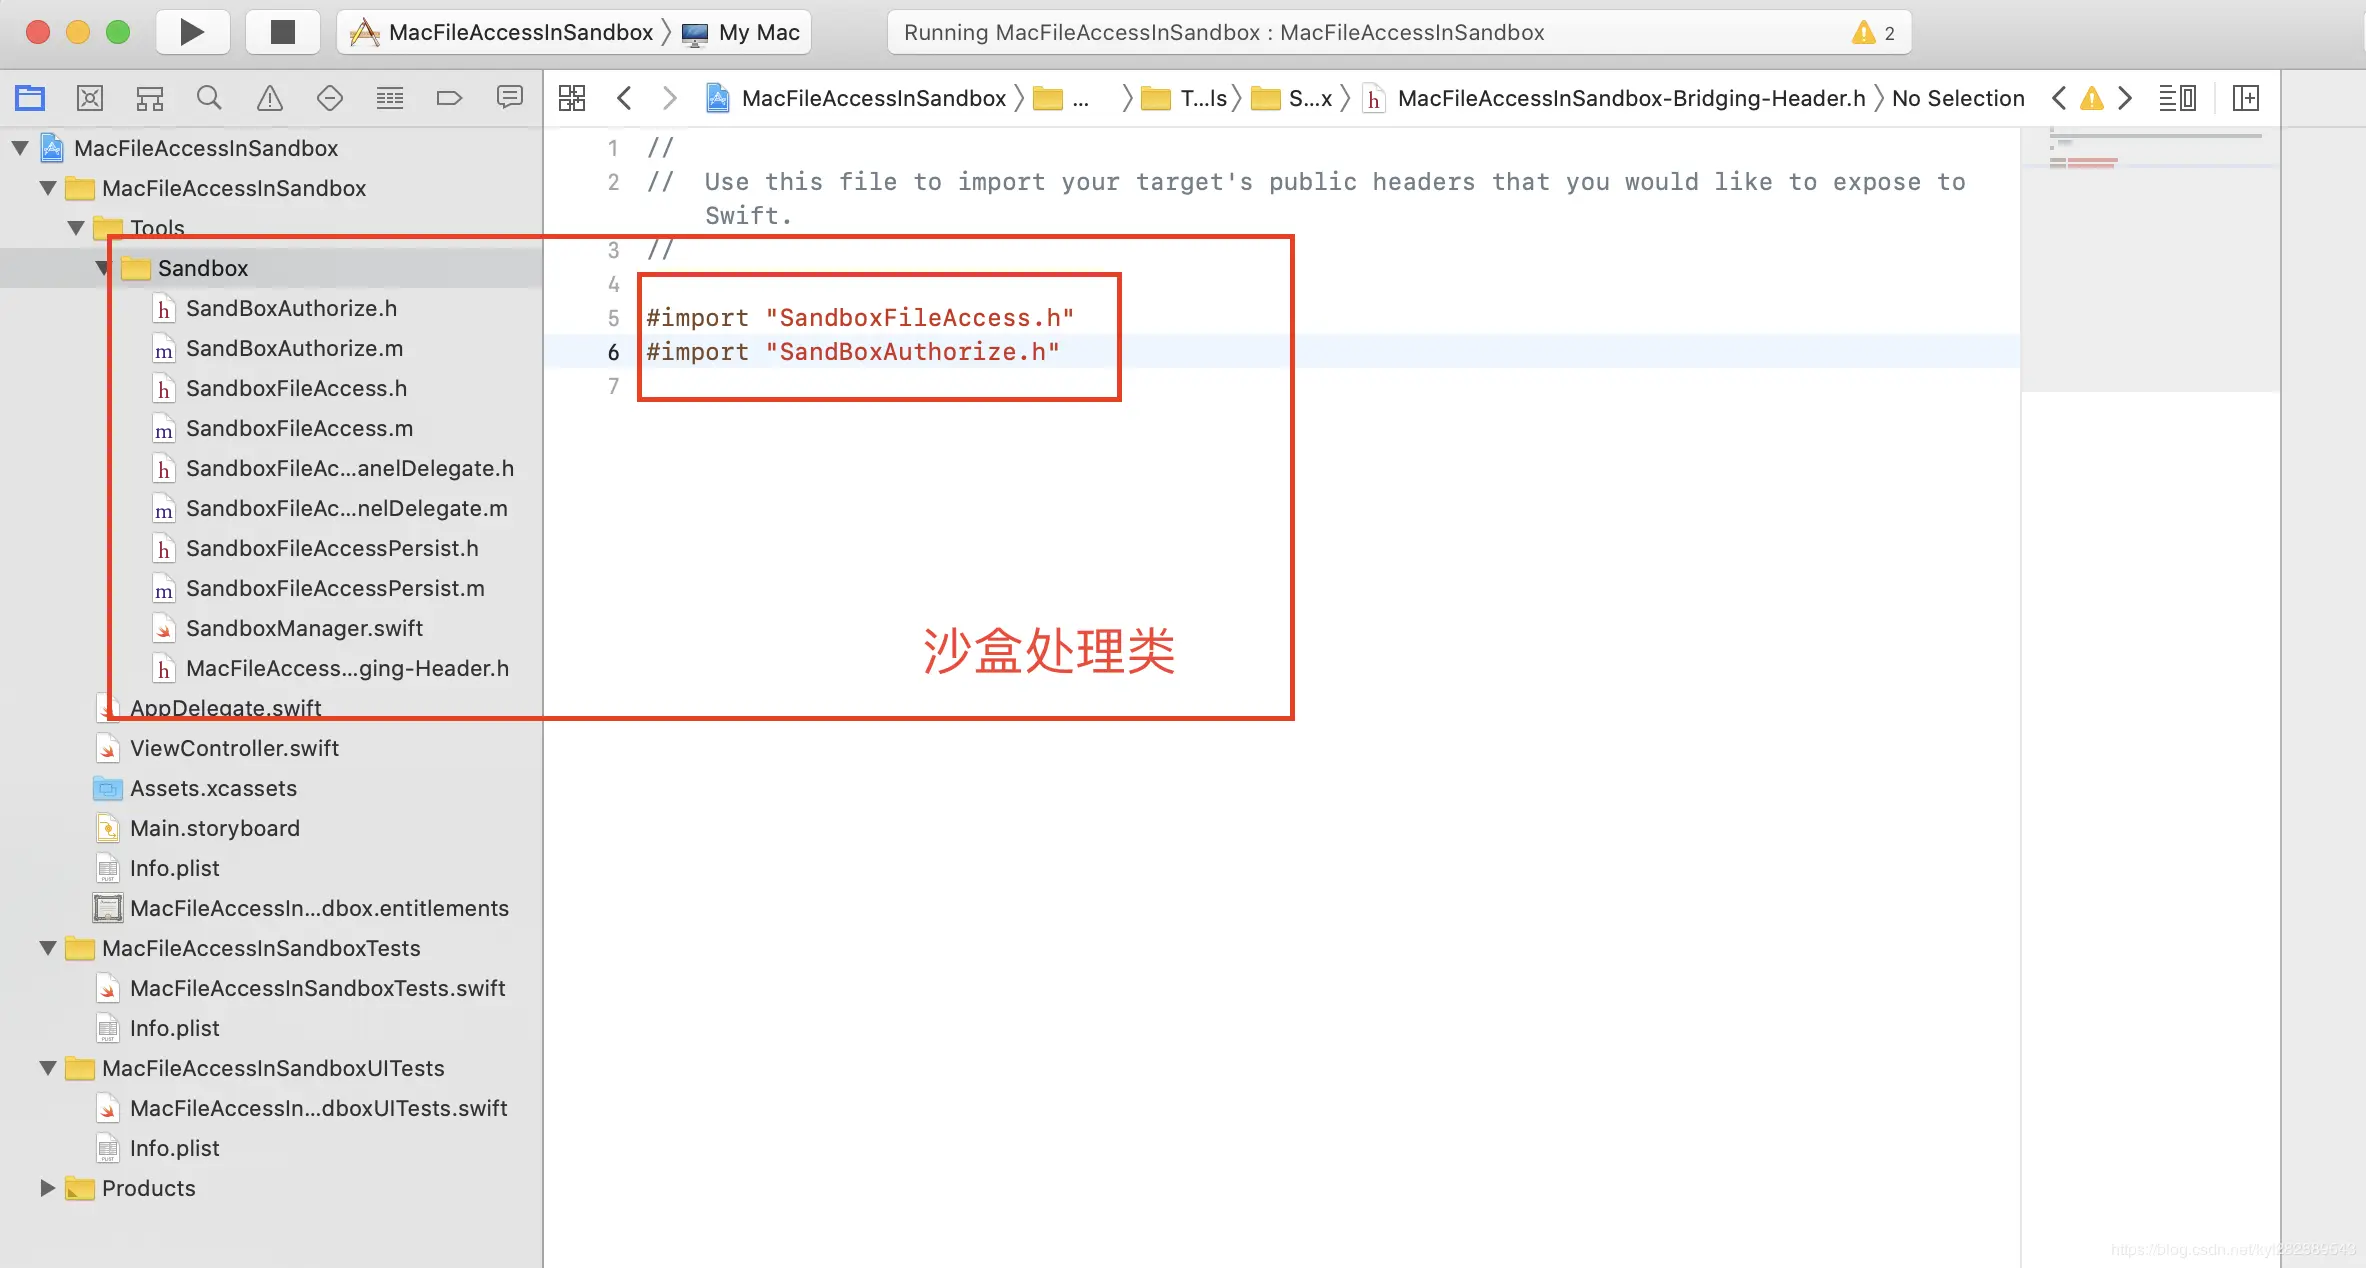Viewport: 2366px width, 1268px height.
Task: Open the Report navigator speech-bubble icon
Action: 510,98
